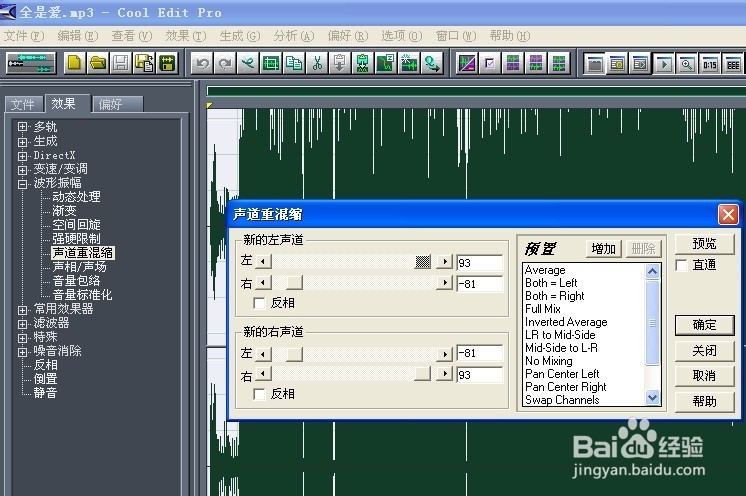Collapse the 波形振幅 tree node
The width and height of the screenshot is (746, 496).
pos(22,184)
